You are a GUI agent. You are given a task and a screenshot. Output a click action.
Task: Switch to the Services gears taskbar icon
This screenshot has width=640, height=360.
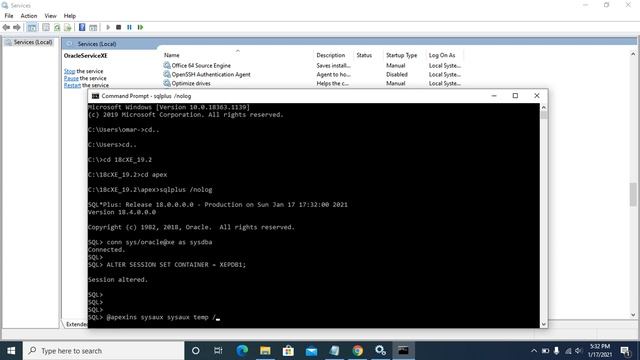tap(380, 351)
